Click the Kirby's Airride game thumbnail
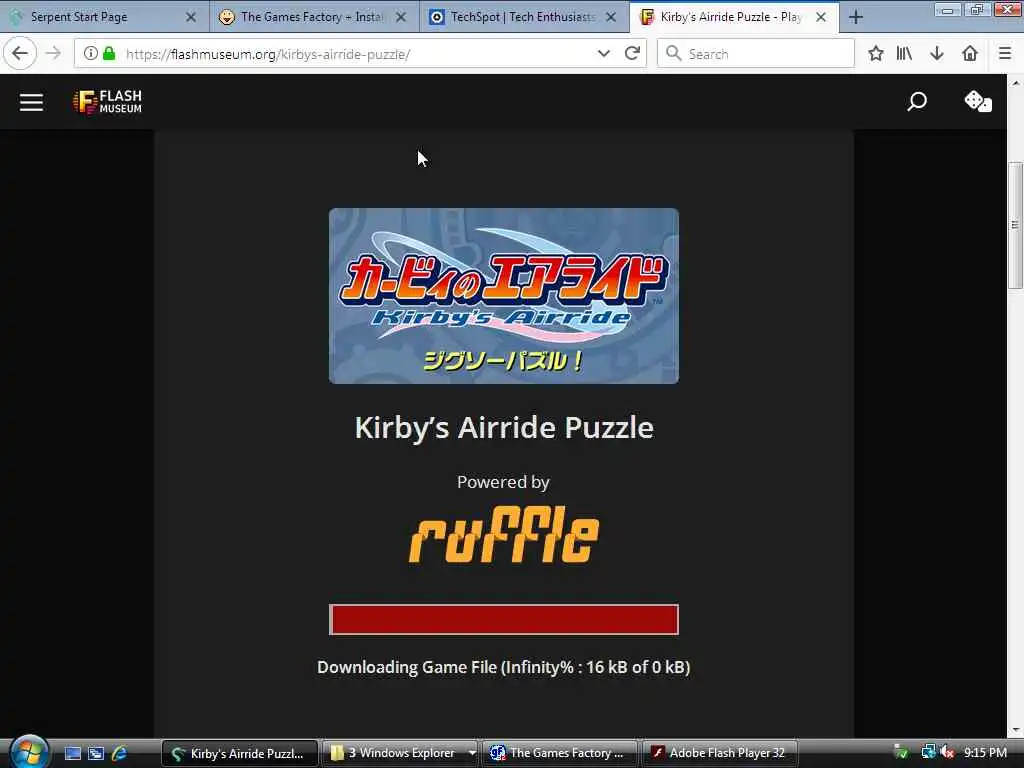Screen dimensions: 1024x768 (x=504, y=296)
